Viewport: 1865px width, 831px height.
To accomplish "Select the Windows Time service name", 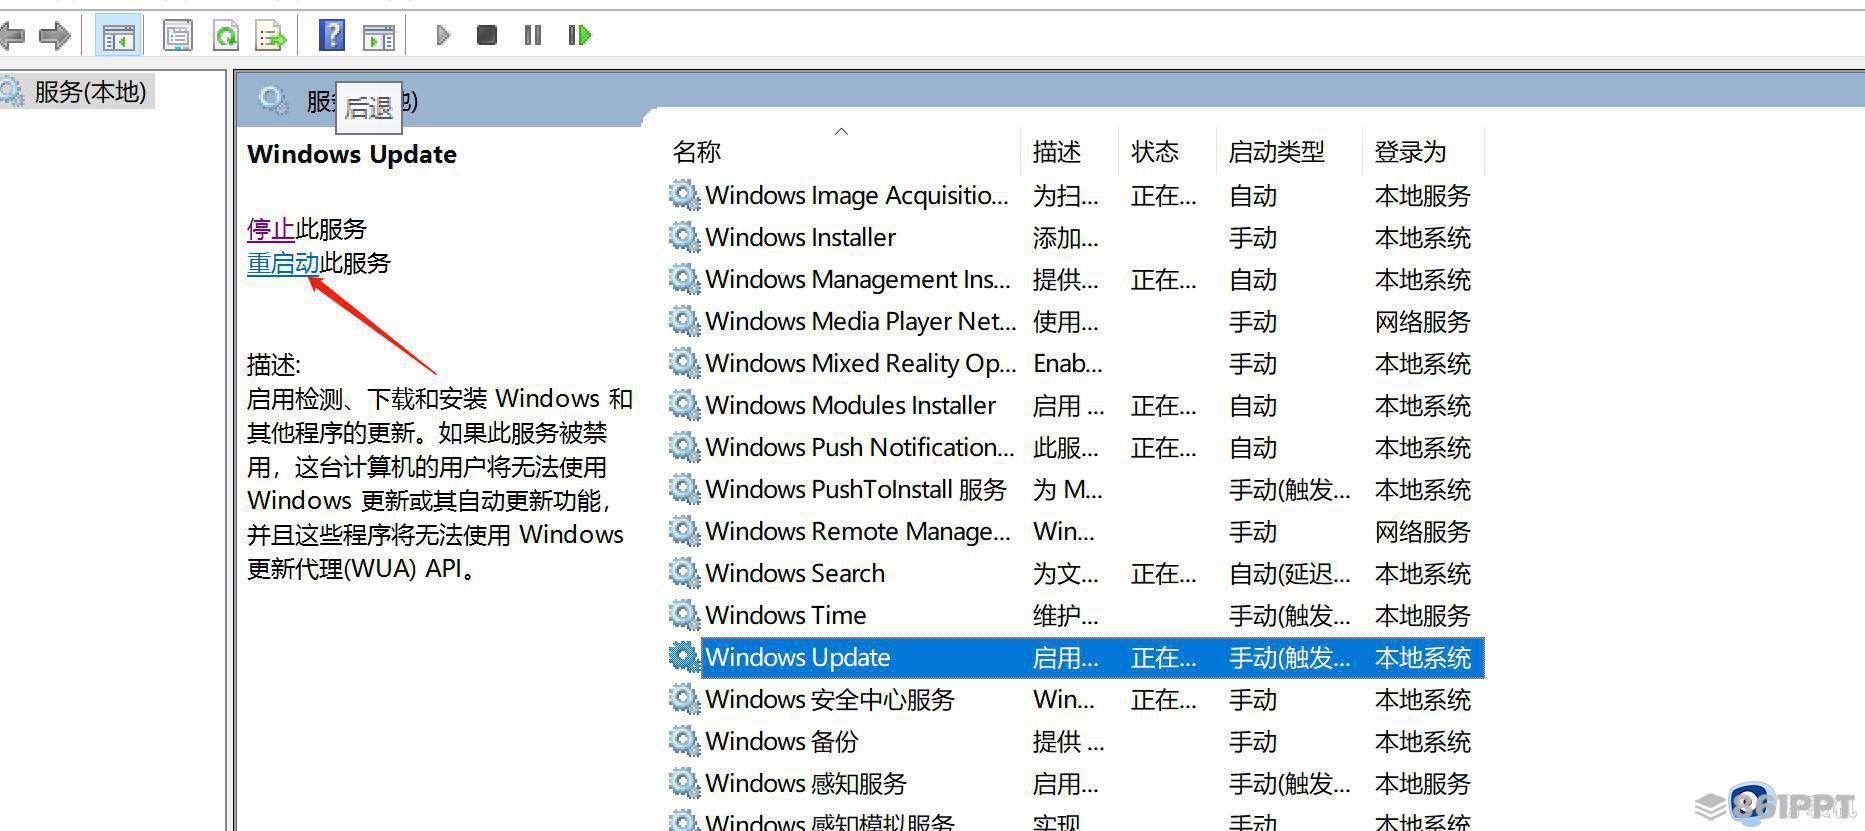I will (785, 615).
